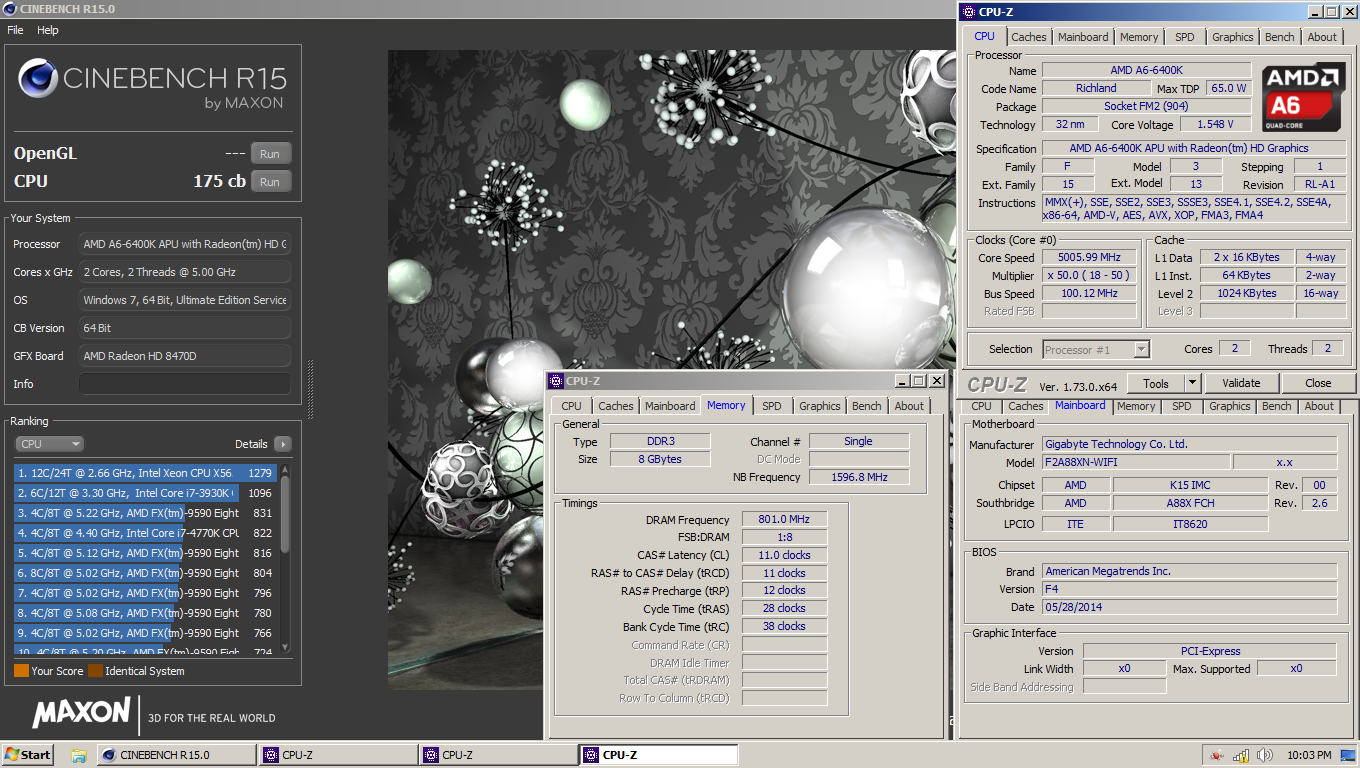
Task: Click the Core Speed 5005.99 MHz value
Action: click(1090, 257)
